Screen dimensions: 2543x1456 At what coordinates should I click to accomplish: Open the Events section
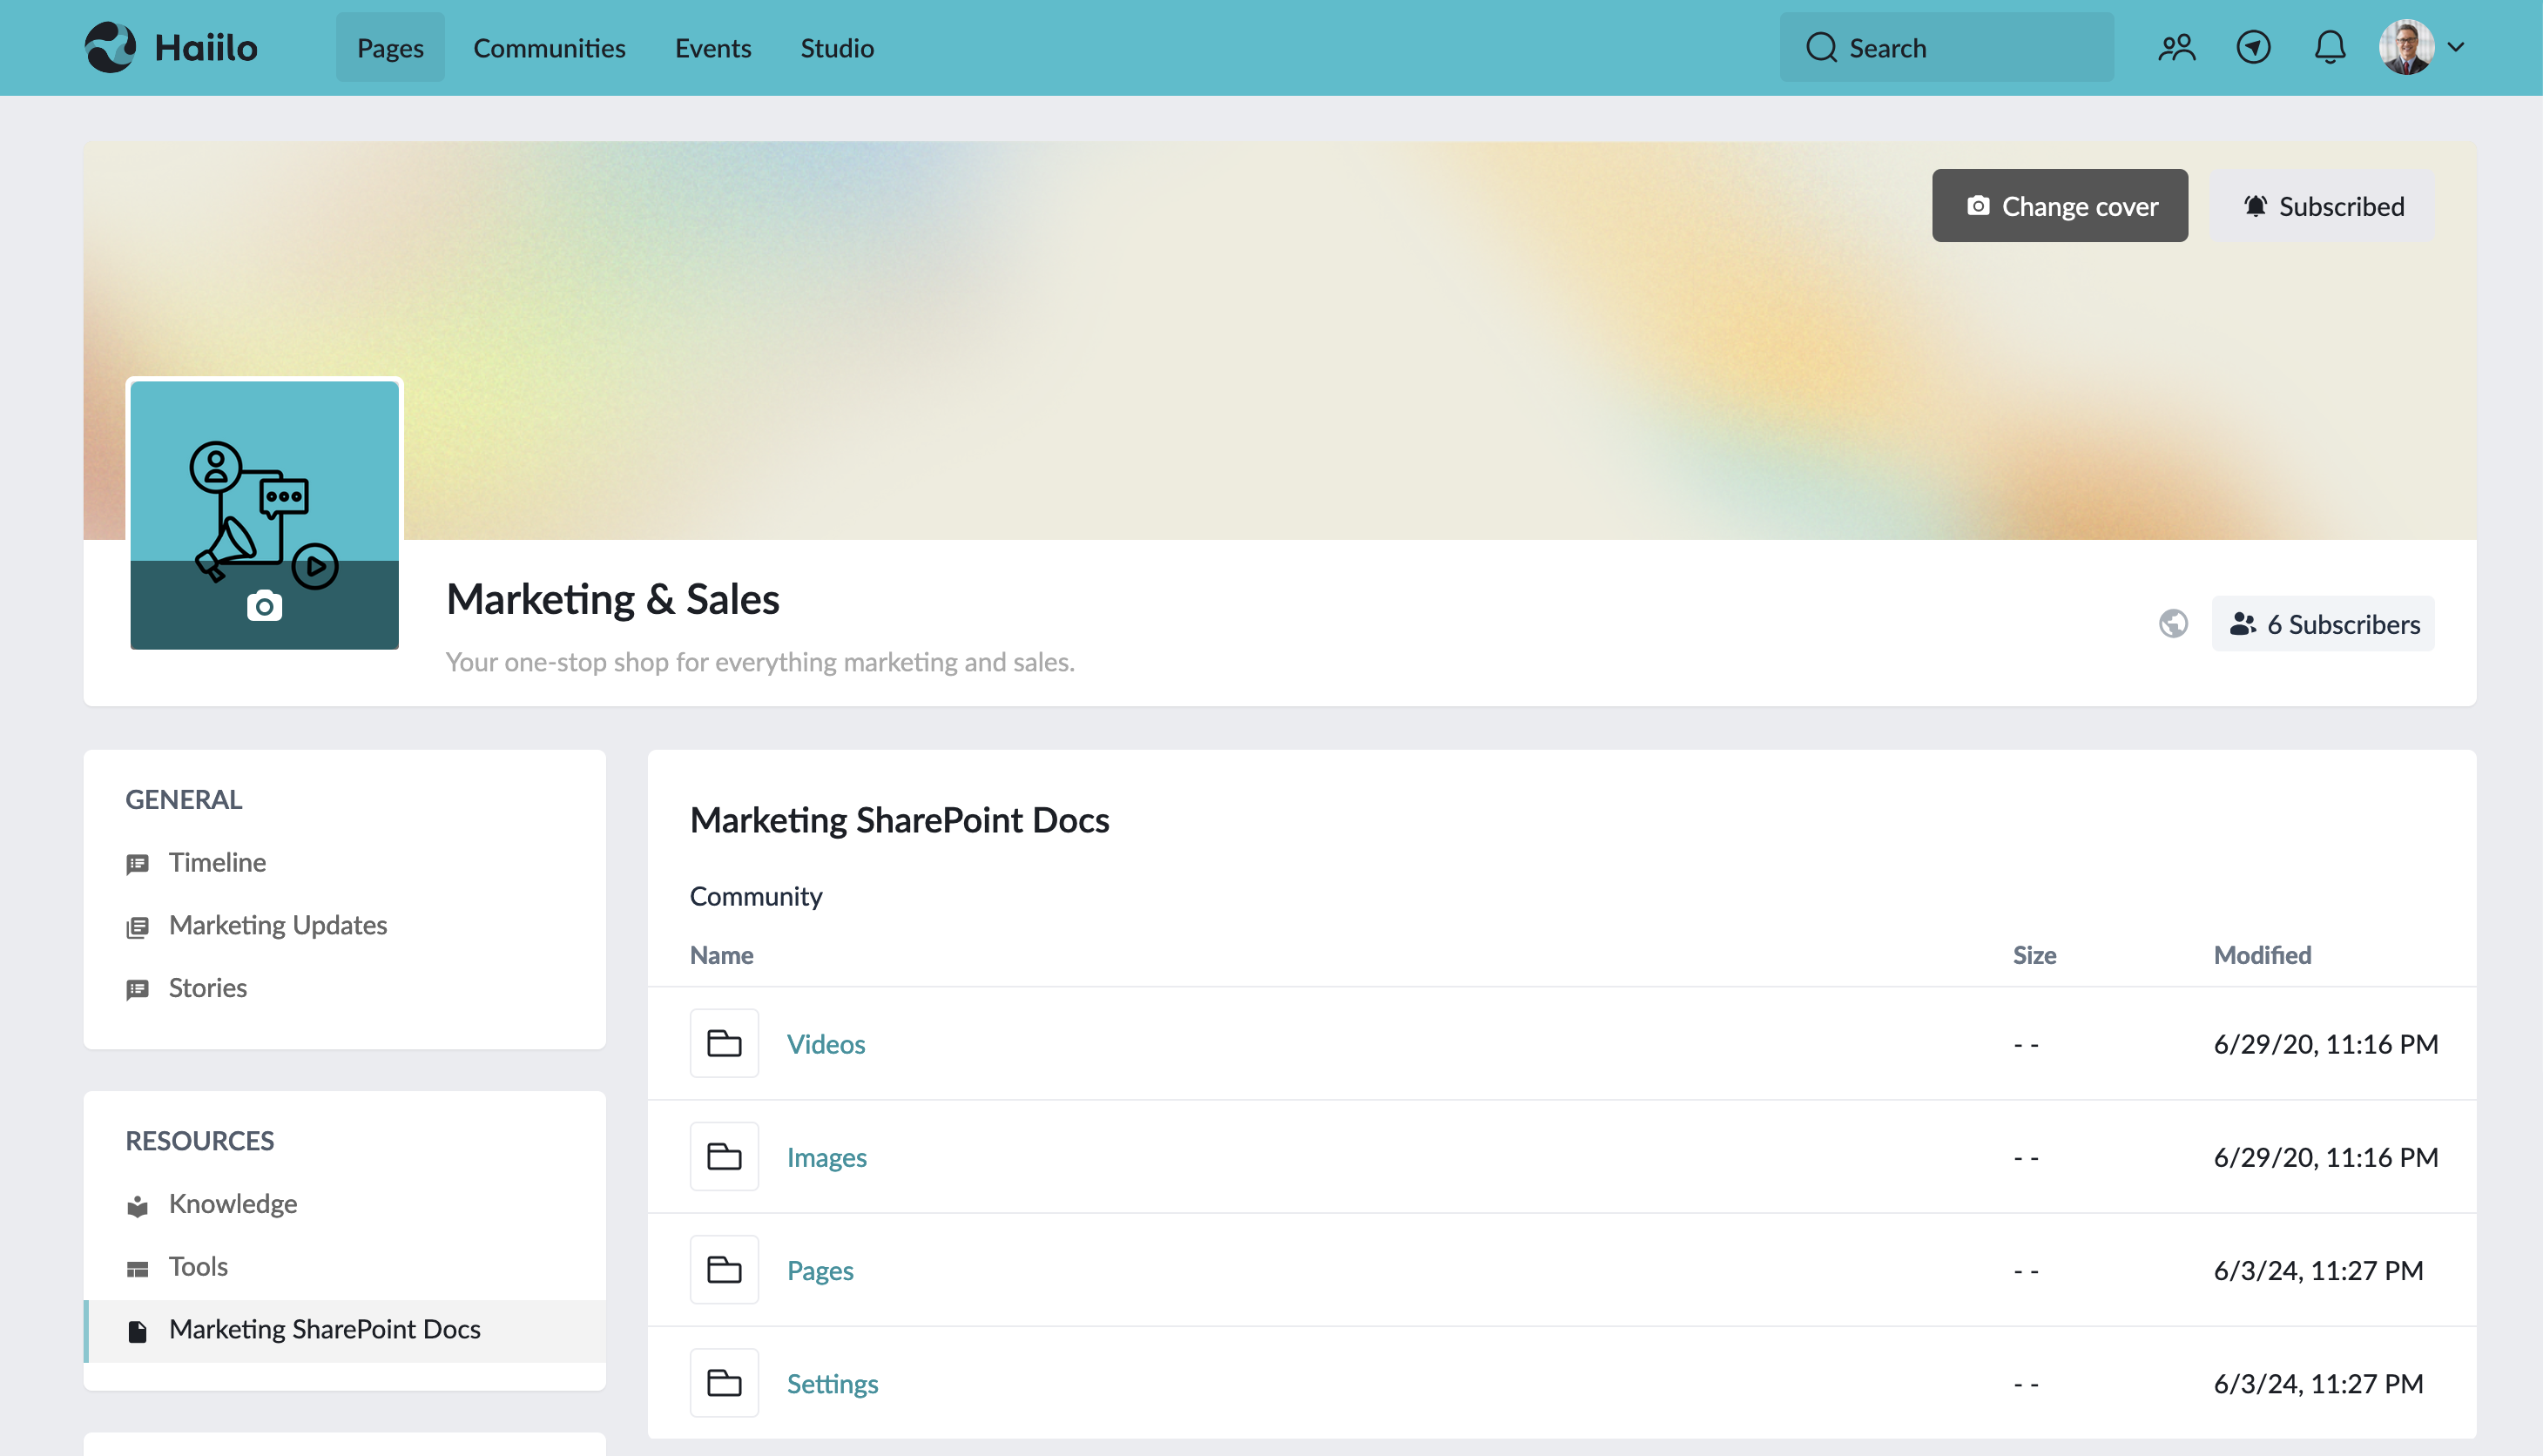click(712, 47)
